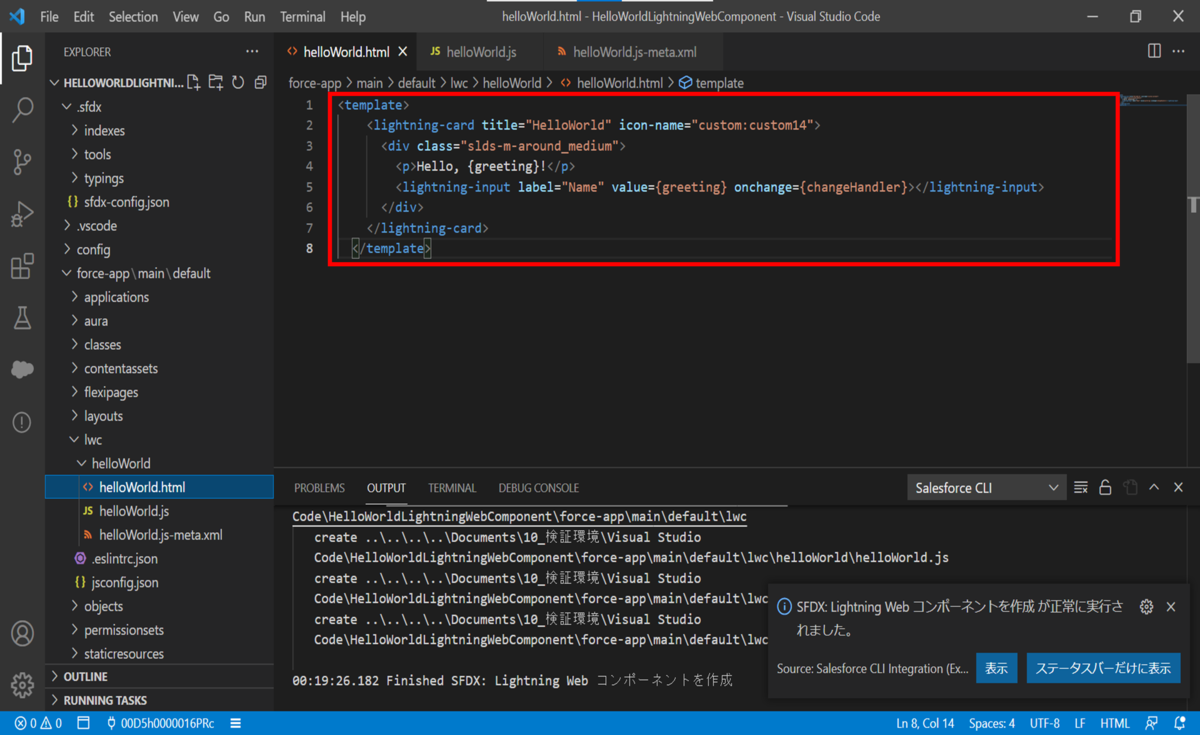Switch to helloWorld.js editor tab
Screen dimensions: 1200x735
point(480,52)
